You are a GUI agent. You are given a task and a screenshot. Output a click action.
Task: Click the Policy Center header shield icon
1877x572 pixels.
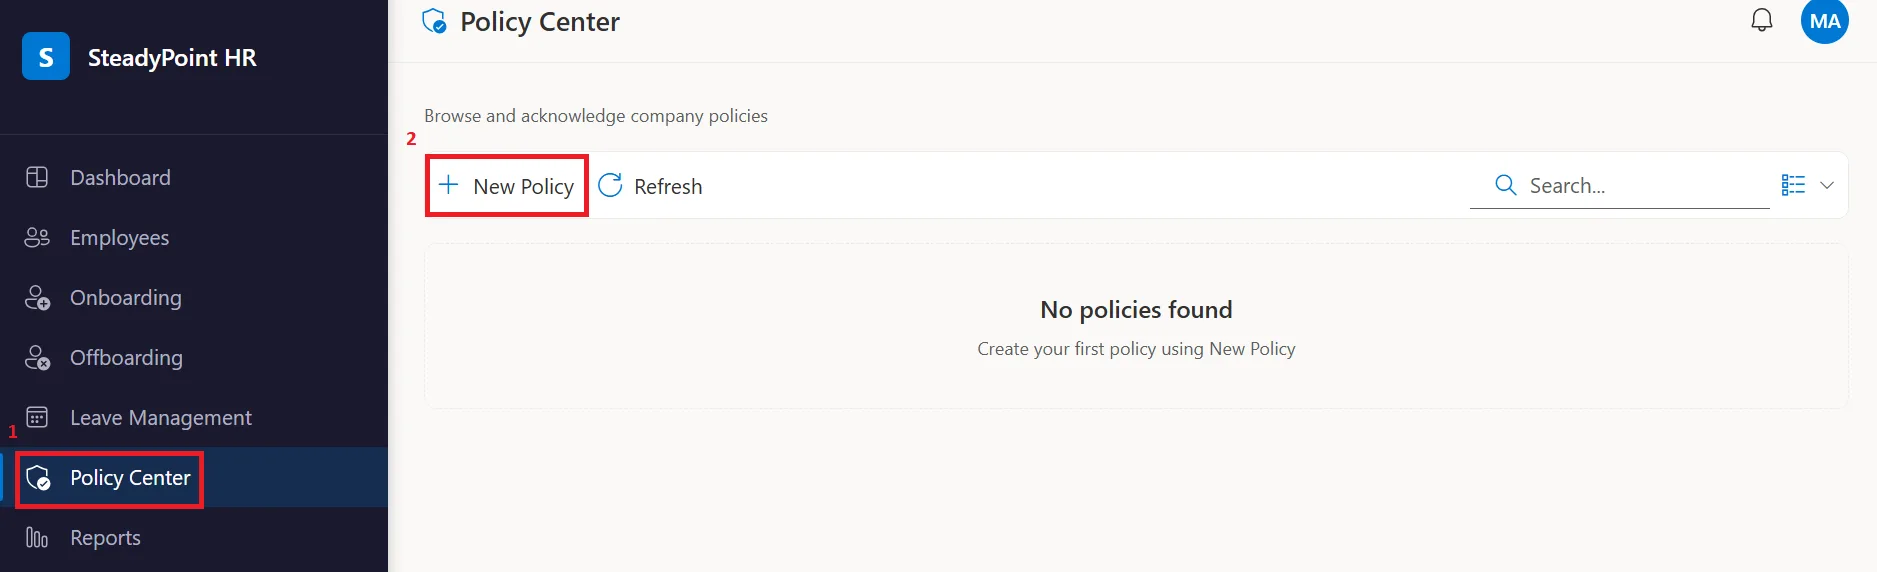tap(434, 21)
